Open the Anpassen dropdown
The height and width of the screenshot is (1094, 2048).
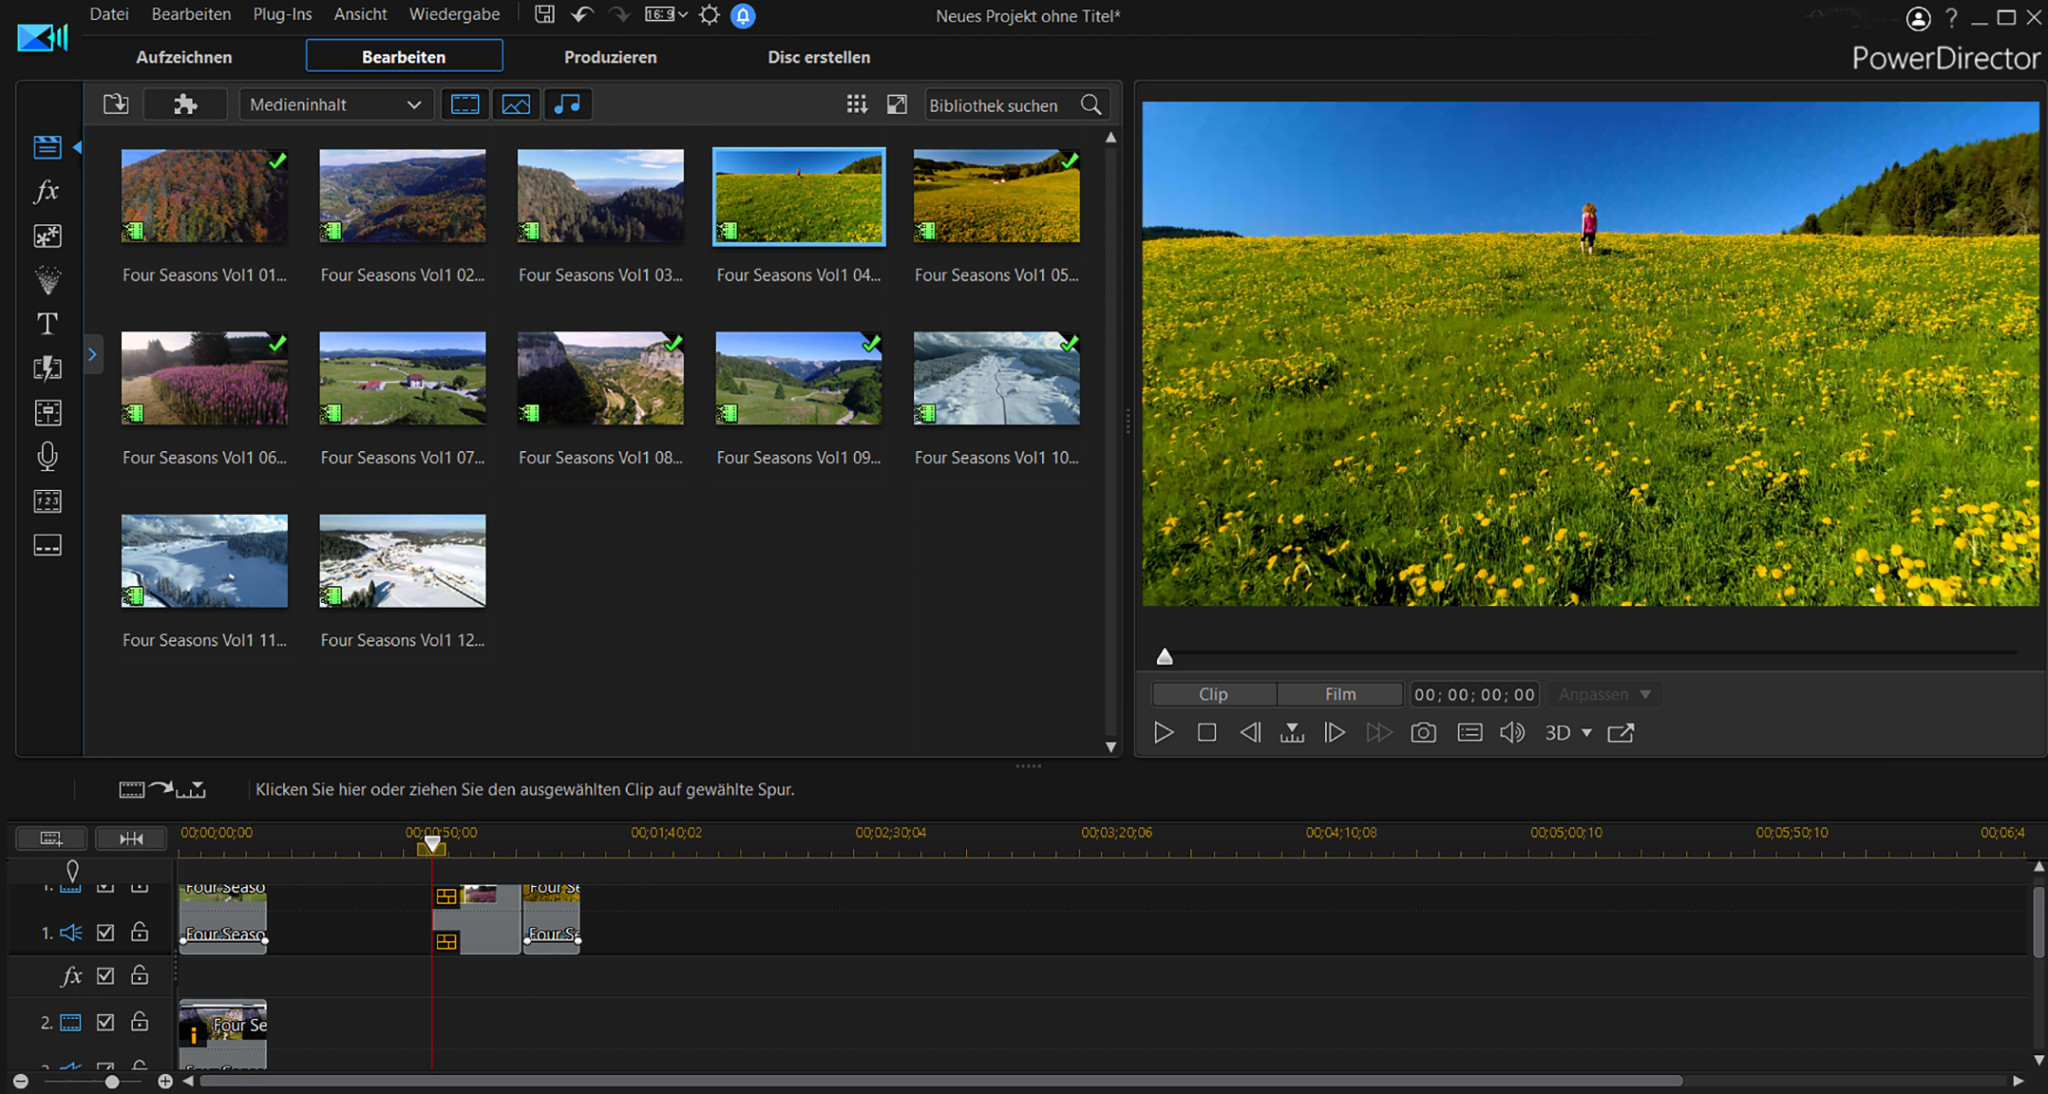pyautogui.click(x=1604, y=694)
